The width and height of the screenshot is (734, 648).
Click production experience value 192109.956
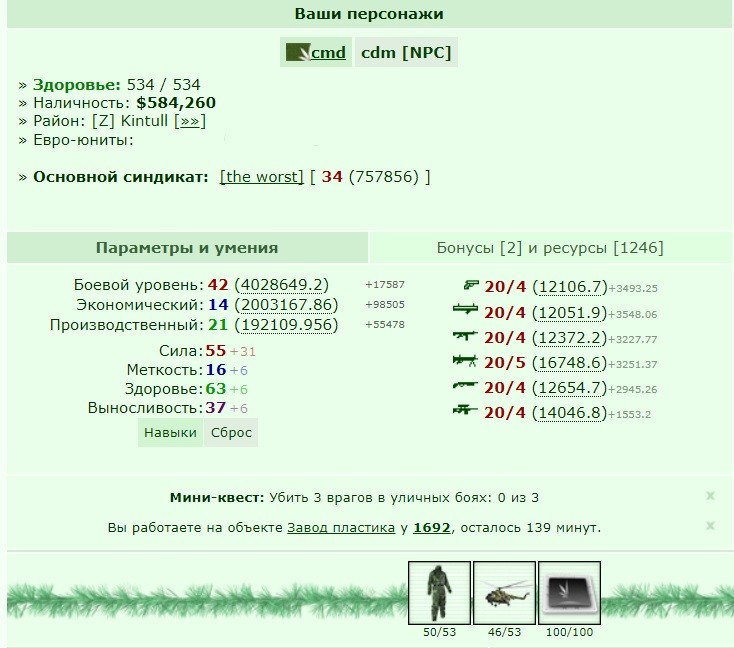coord(286,325)
